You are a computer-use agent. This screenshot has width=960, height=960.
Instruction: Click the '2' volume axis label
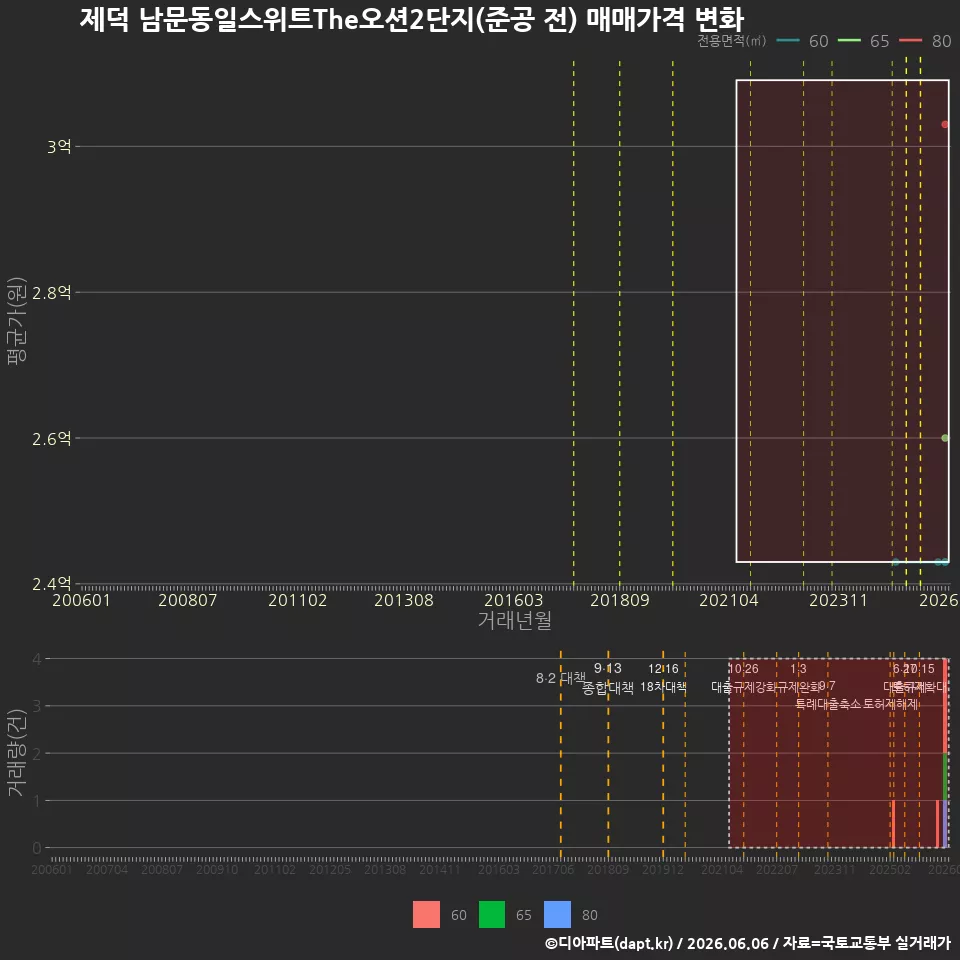click(37, 753)
